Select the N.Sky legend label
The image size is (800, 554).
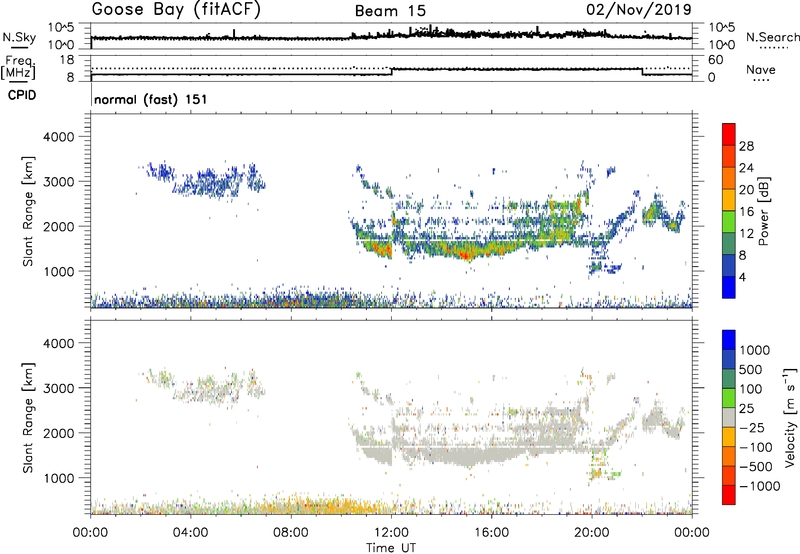click(19, 37)
